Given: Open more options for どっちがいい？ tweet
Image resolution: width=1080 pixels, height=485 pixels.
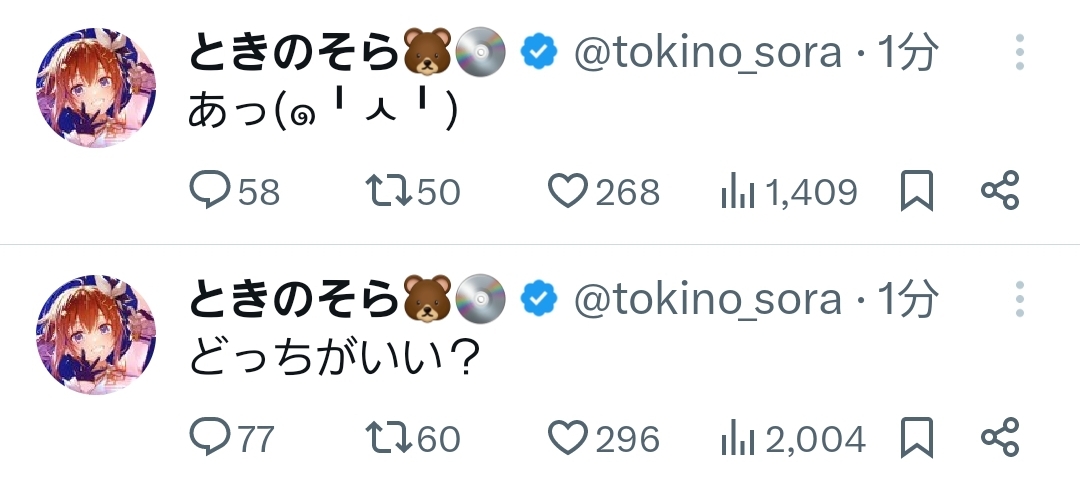Looking at the screenshot, I should tap(1019, 299).
